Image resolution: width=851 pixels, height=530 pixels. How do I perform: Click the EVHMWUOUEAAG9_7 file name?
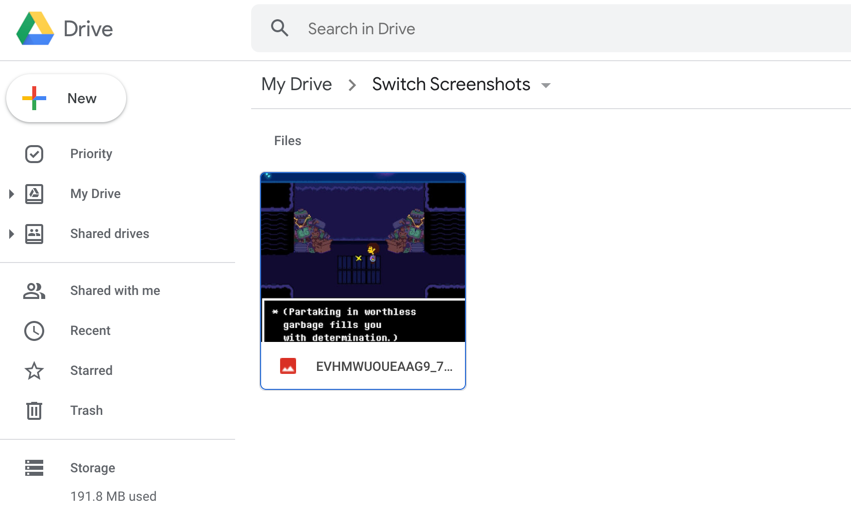[384, 367]
